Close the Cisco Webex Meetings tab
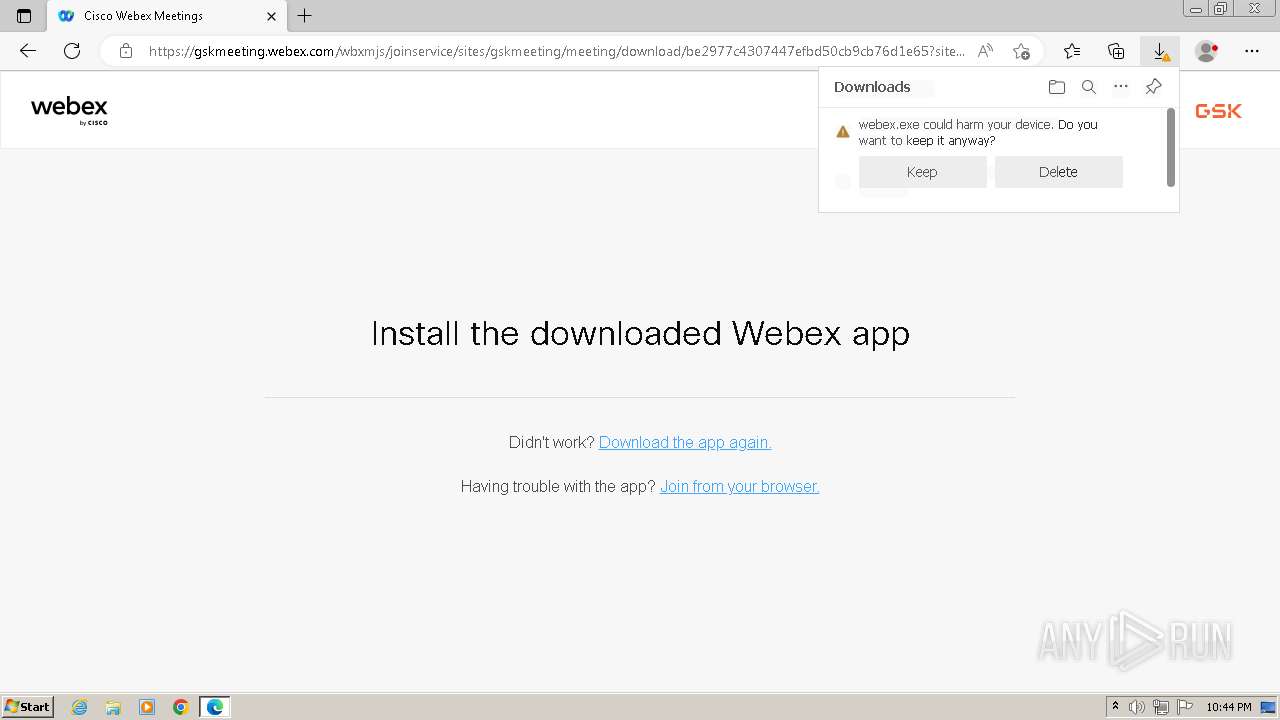1280x720 pixels. pos(271,16)
